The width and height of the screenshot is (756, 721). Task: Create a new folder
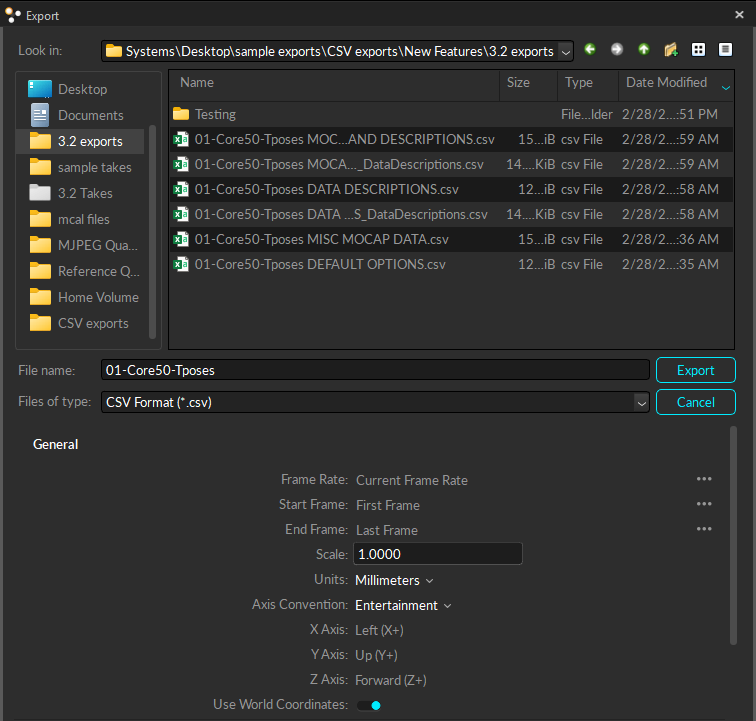671,50
